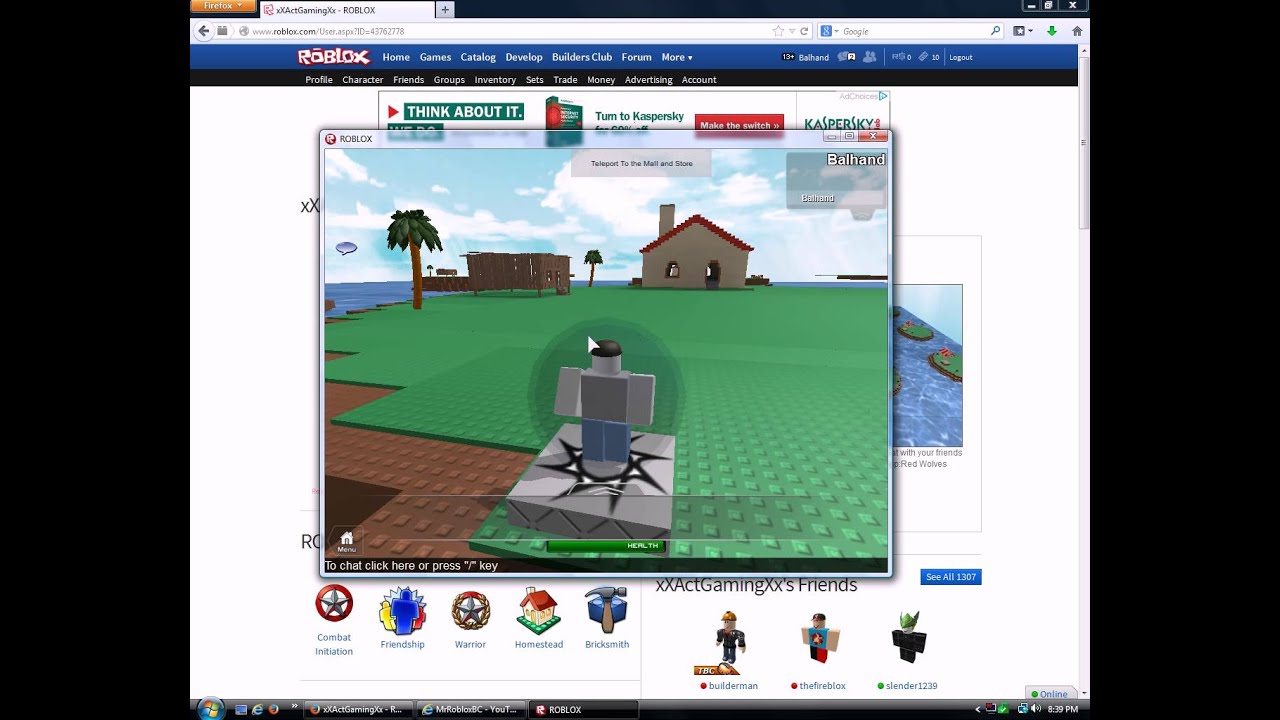Open builderman's friend profile link
This screenshot has width=1280, height=720.
733,686
